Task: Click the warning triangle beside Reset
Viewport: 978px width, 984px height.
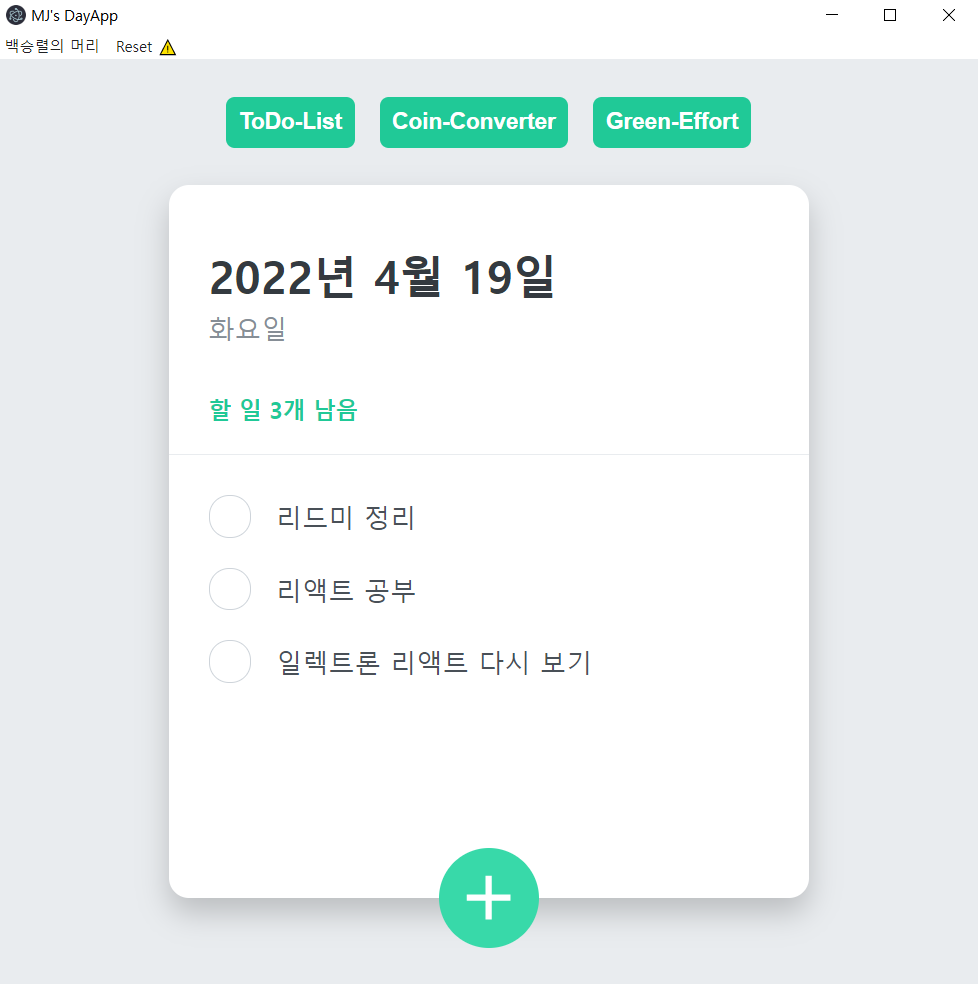Action: [x=167, y=46]
